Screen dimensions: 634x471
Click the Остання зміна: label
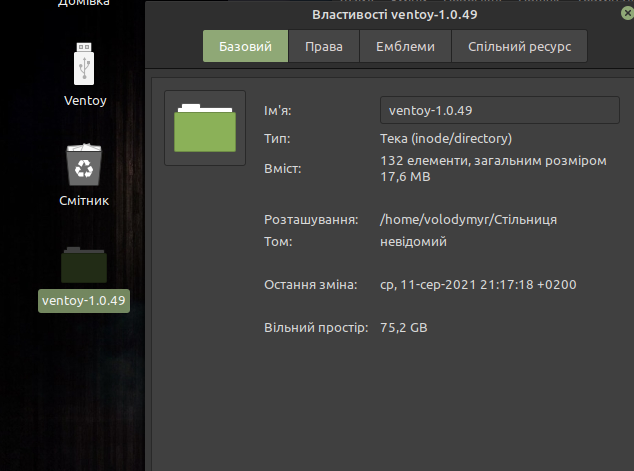311,285
